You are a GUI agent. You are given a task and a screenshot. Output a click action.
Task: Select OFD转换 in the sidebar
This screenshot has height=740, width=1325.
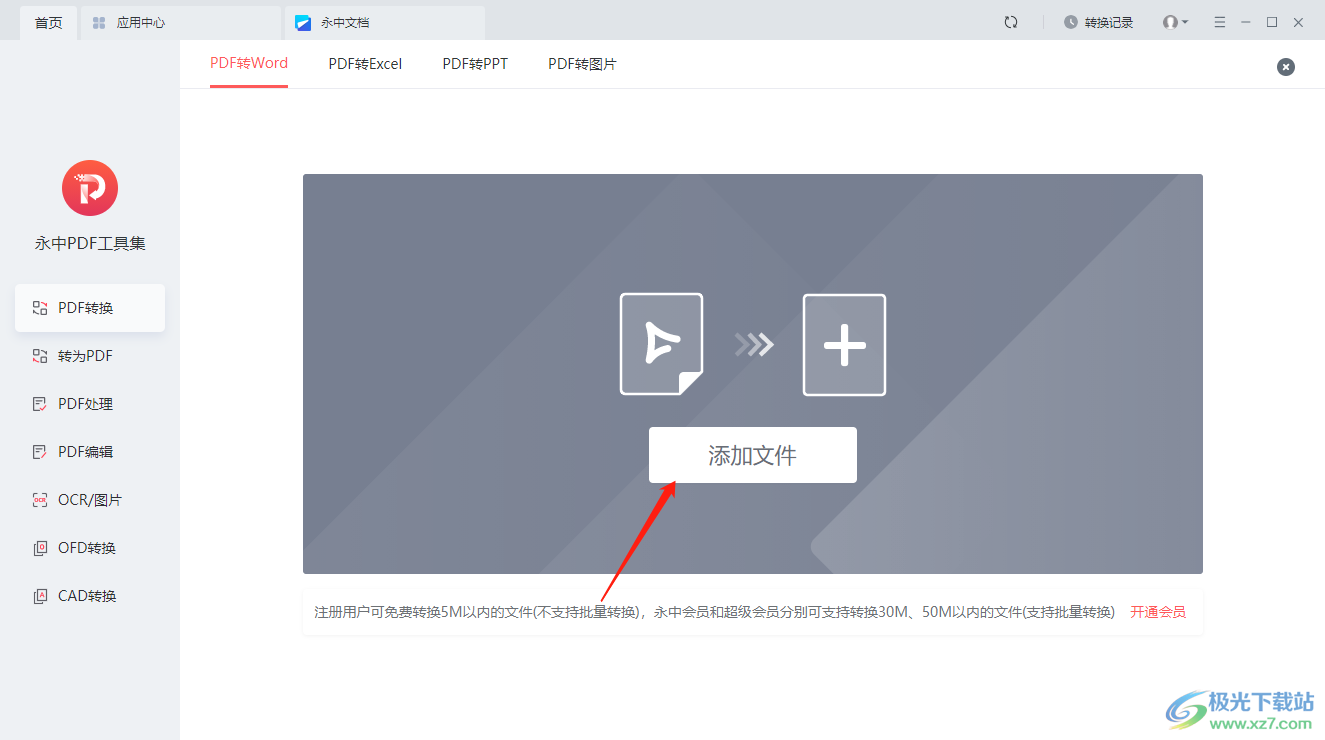tap(90, 548)
